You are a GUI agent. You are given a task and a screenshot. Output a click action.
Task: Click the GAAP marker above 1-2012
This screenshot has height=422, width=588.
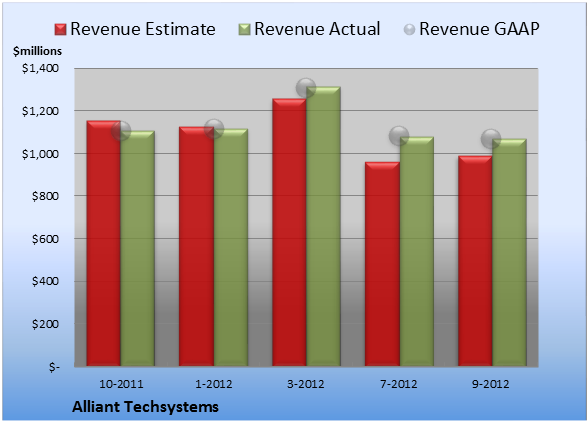pyautogui.click(x=214, y=129)
